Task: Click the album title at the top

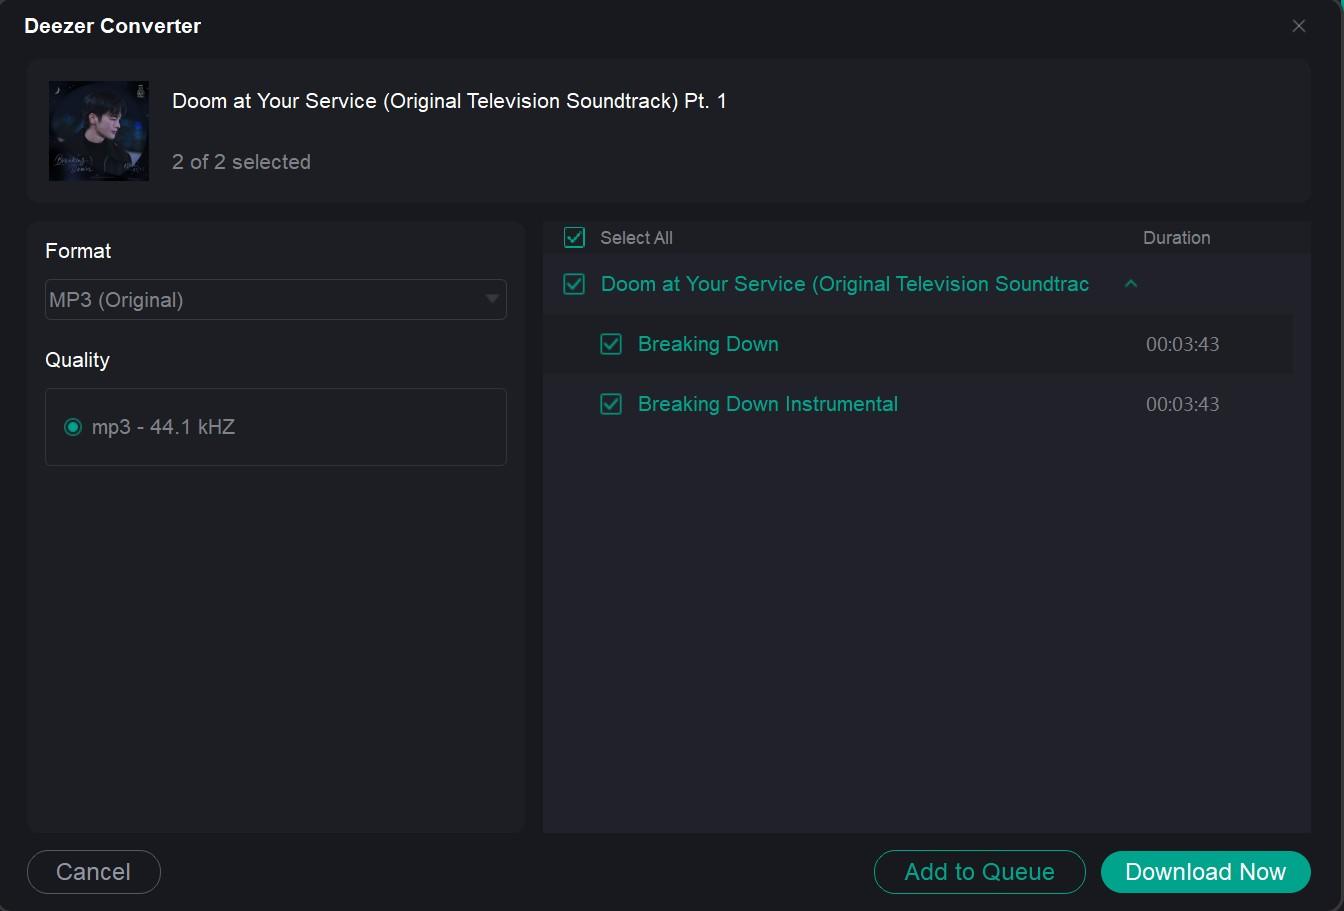Action: (449, 101)
